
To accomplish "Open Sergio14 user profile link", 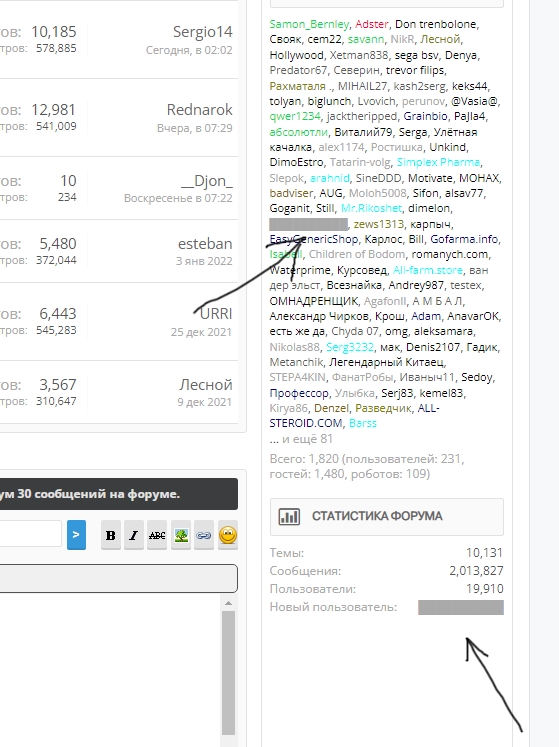I will point(203,32).
